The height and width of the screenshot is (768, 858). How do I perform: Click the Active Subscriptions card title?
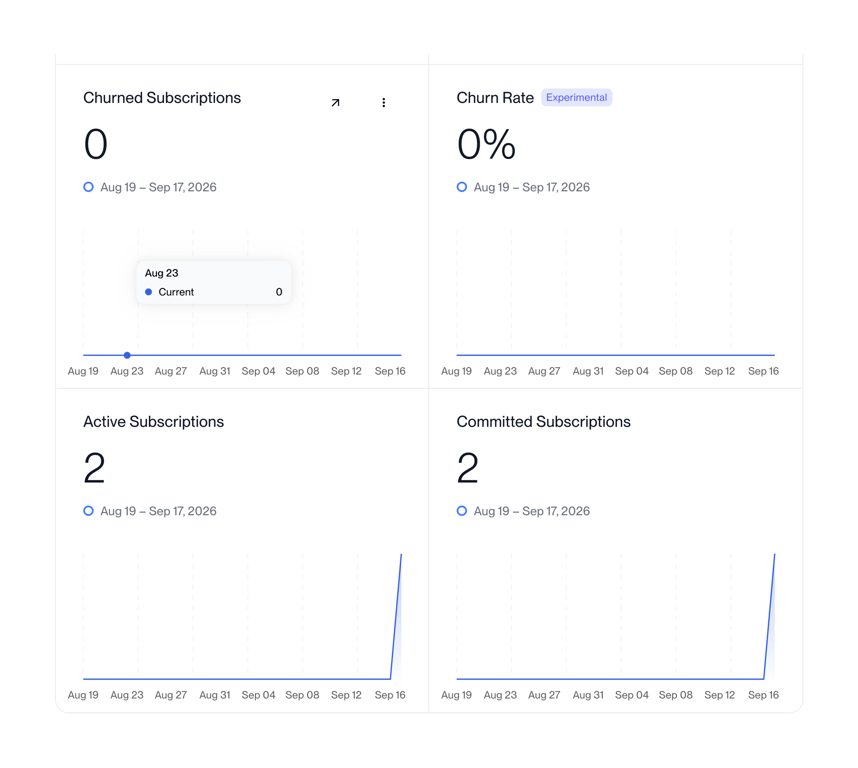pos(154,422)
